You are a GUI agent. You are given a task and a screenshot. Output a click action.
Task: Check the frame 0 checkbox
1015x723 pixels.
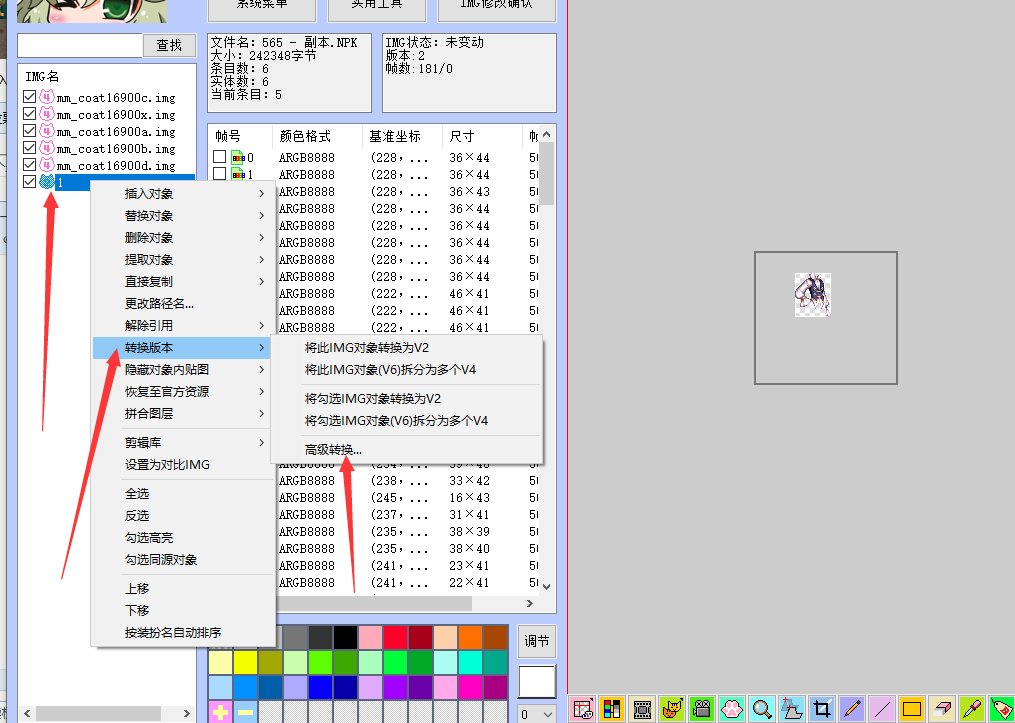[219, 158]
